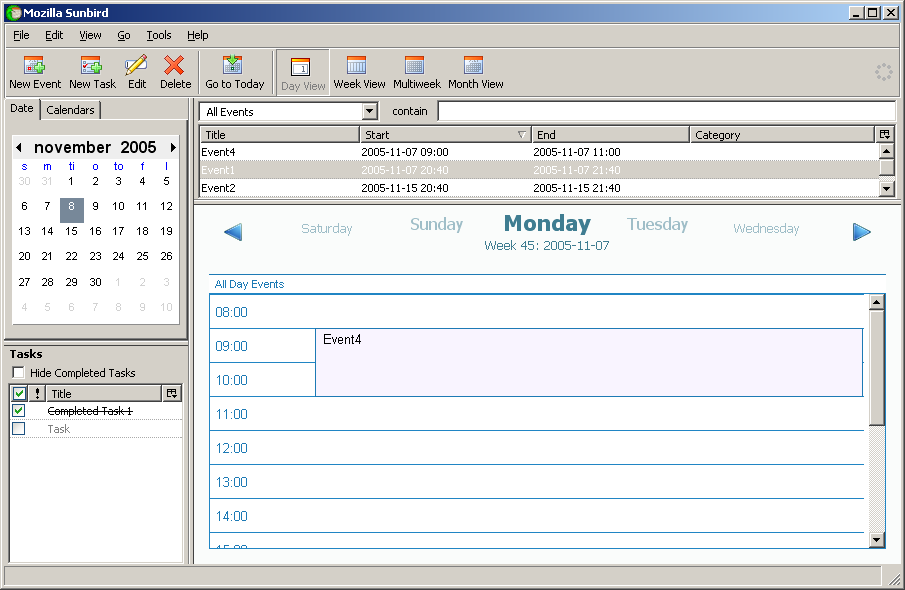Click the New Task toolbar icon
This screenshot has width=905, height=590.
point(92,67)
